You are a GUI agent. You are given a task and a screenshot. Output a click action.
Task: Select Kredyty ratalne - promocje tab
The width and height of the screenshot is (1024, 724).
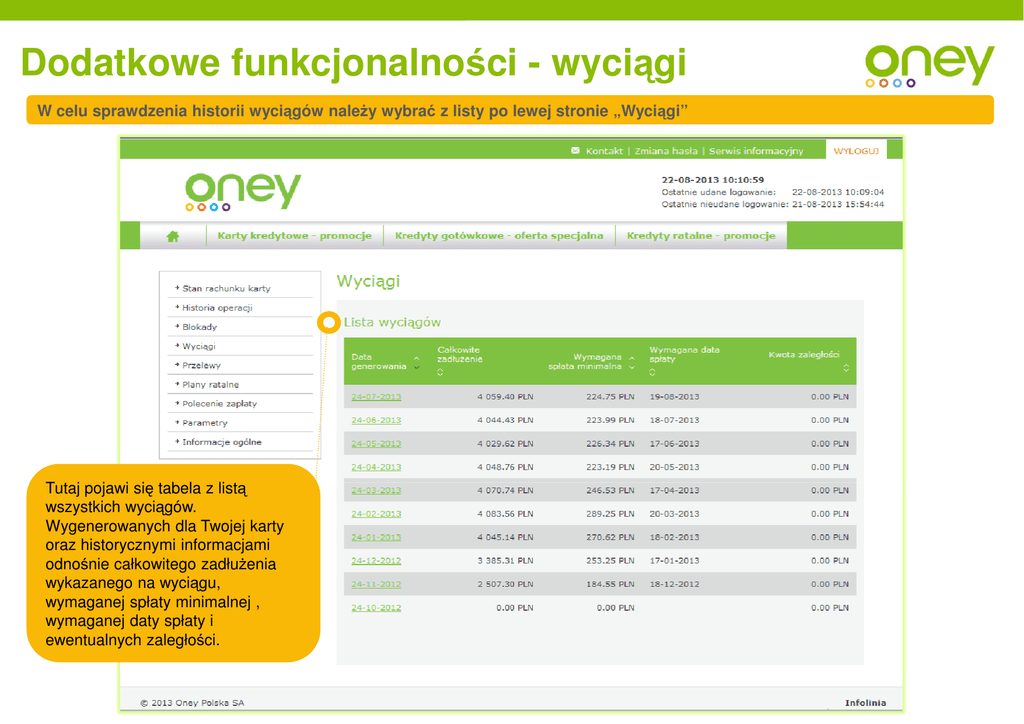tap(701, 236)
